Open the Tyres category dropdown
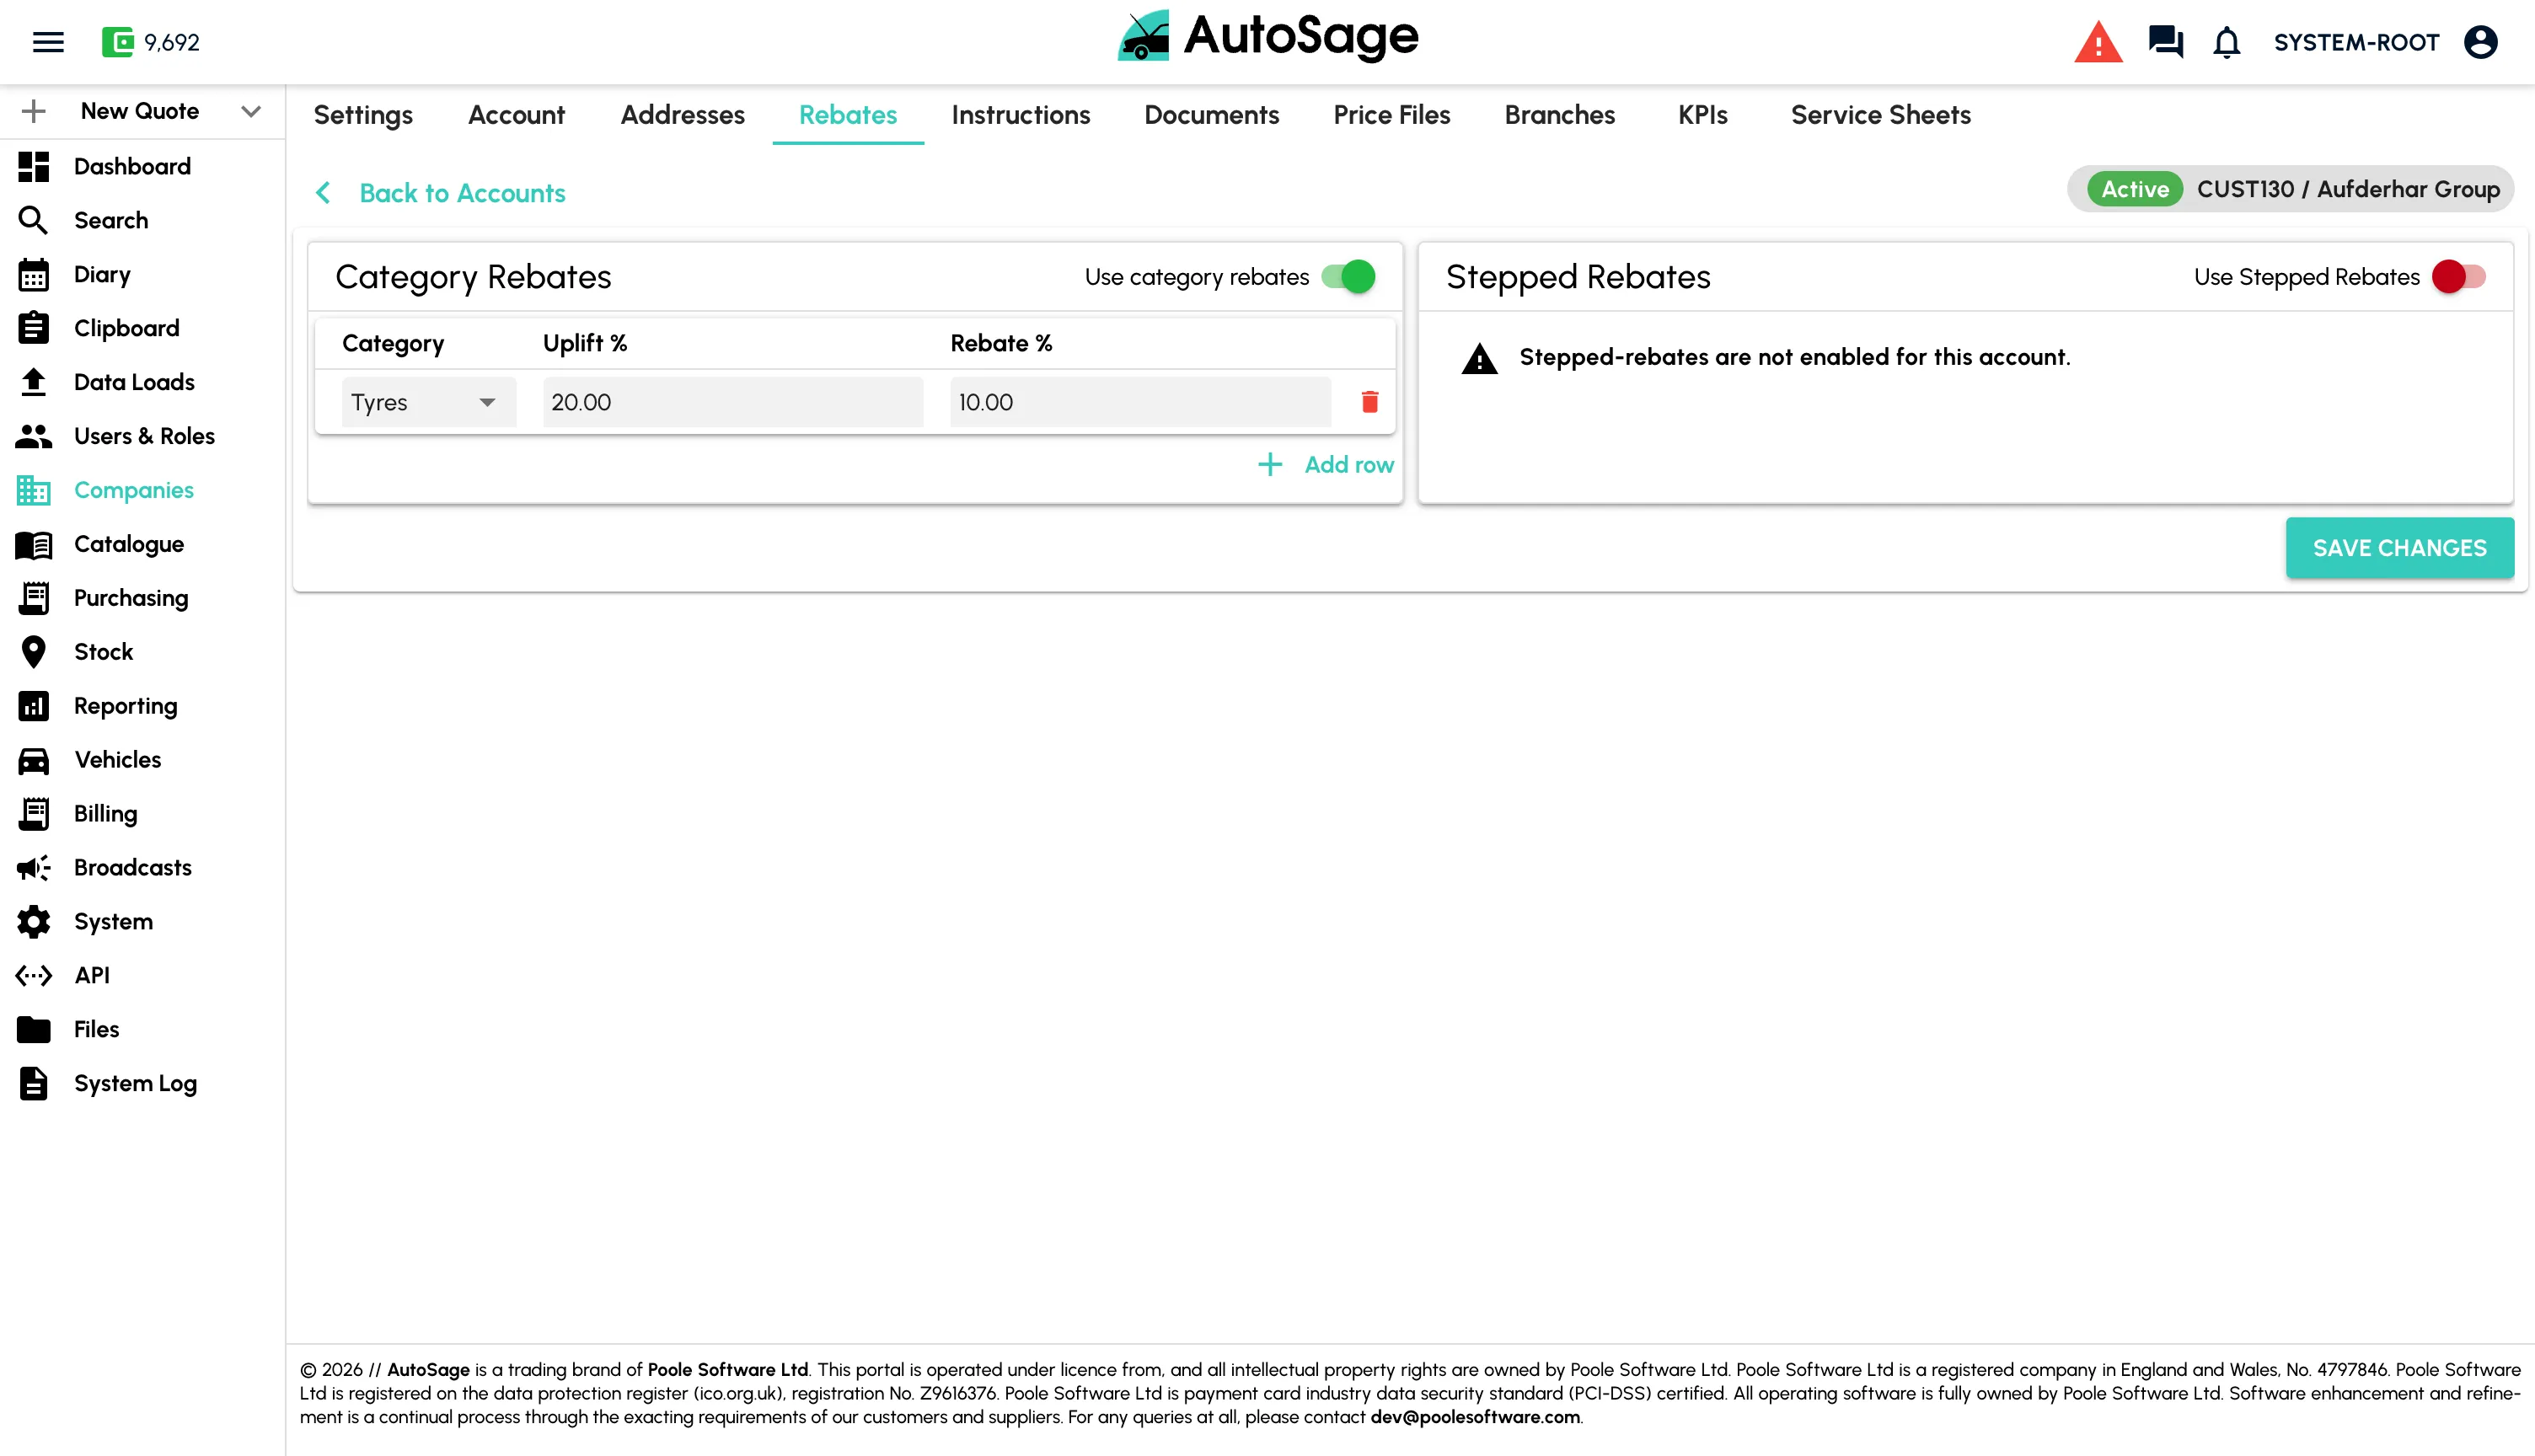Screen dimensions: 2535x1456 coord(429,402)
